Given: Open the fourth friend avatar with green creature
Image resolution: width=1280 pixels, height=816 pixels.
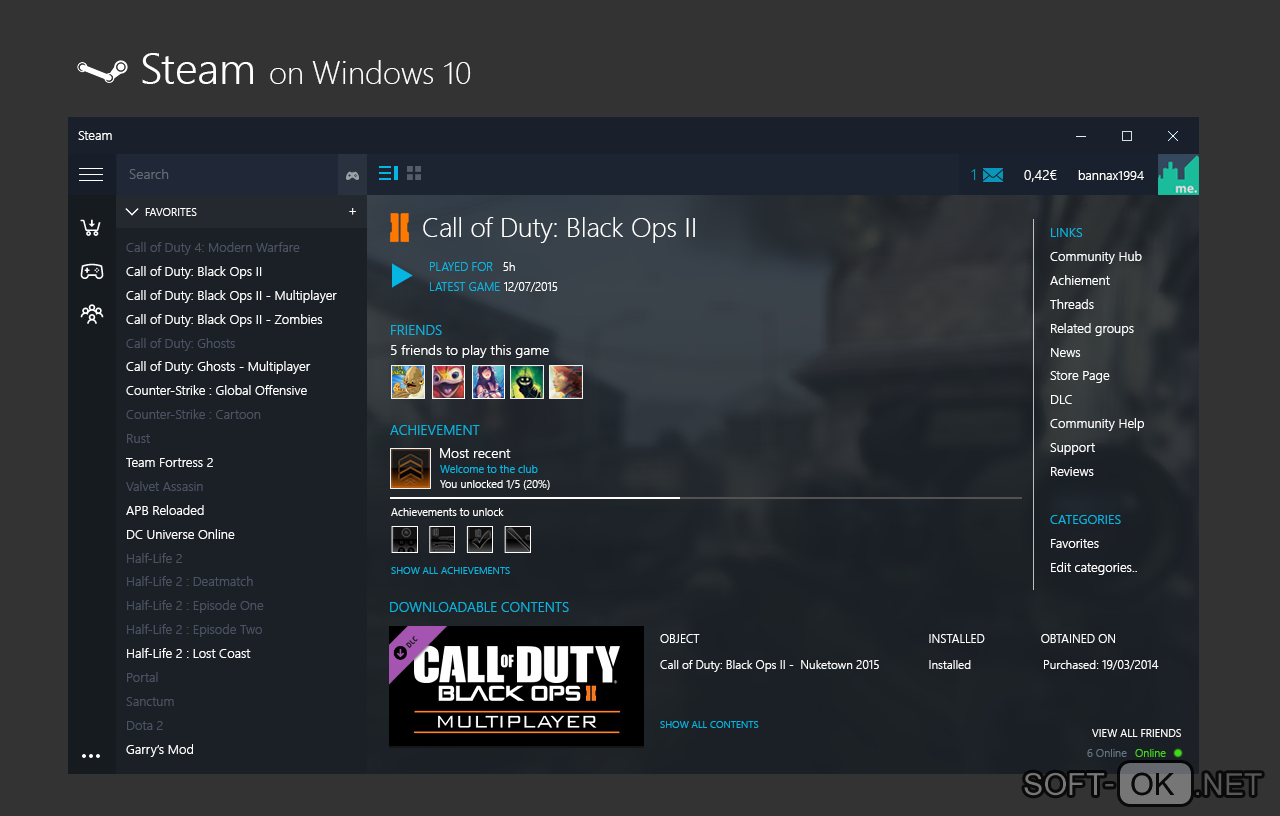Looking at the screenshot, I should click(x=527, y=382).
